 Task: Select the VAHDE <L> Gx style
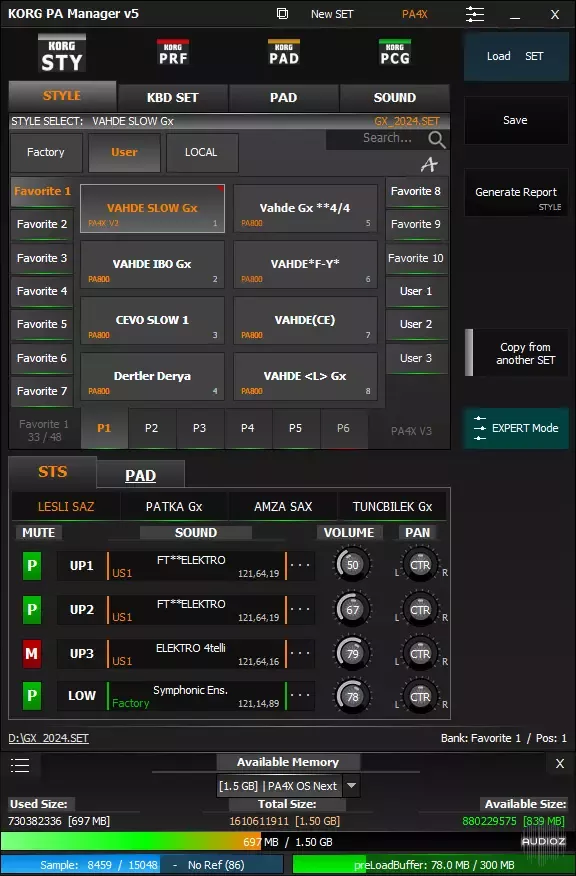click(x=305, y=377)
